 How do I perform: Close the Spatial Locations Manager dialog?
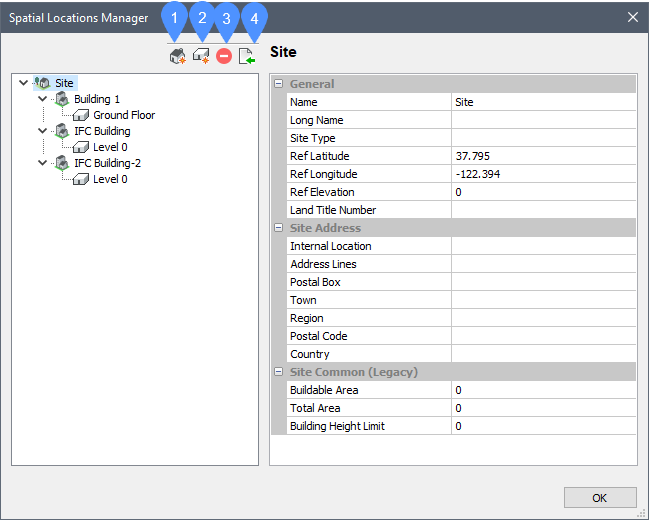click(632, 17)
